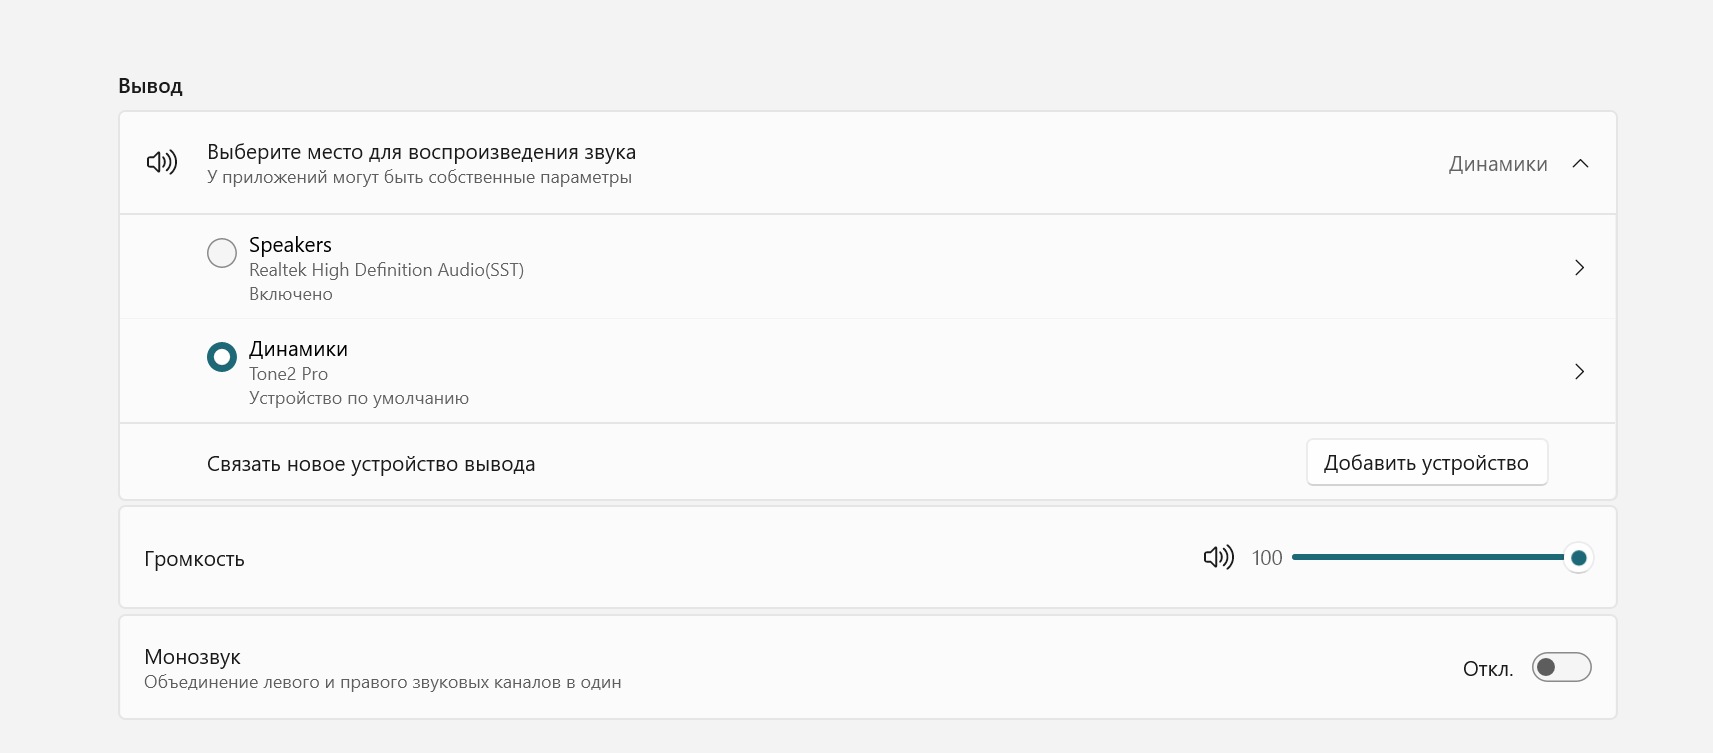Click the volume value 100
The width and height of the screenshot is (1713, 753).
1267,558
